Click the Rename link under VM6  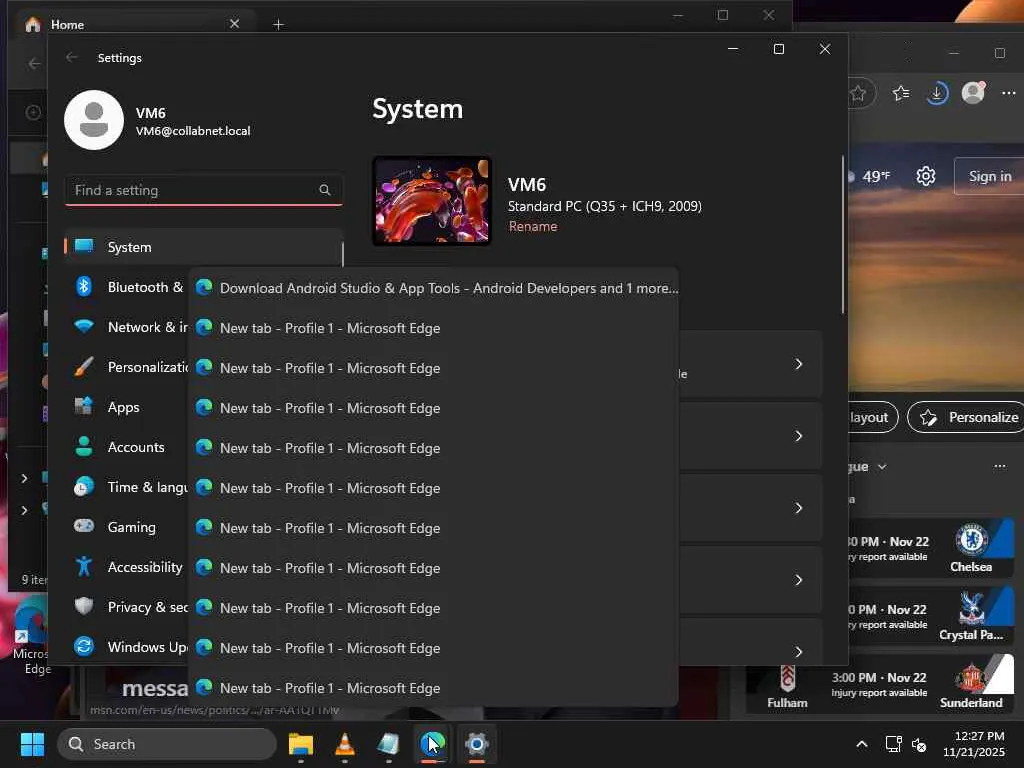533,226
